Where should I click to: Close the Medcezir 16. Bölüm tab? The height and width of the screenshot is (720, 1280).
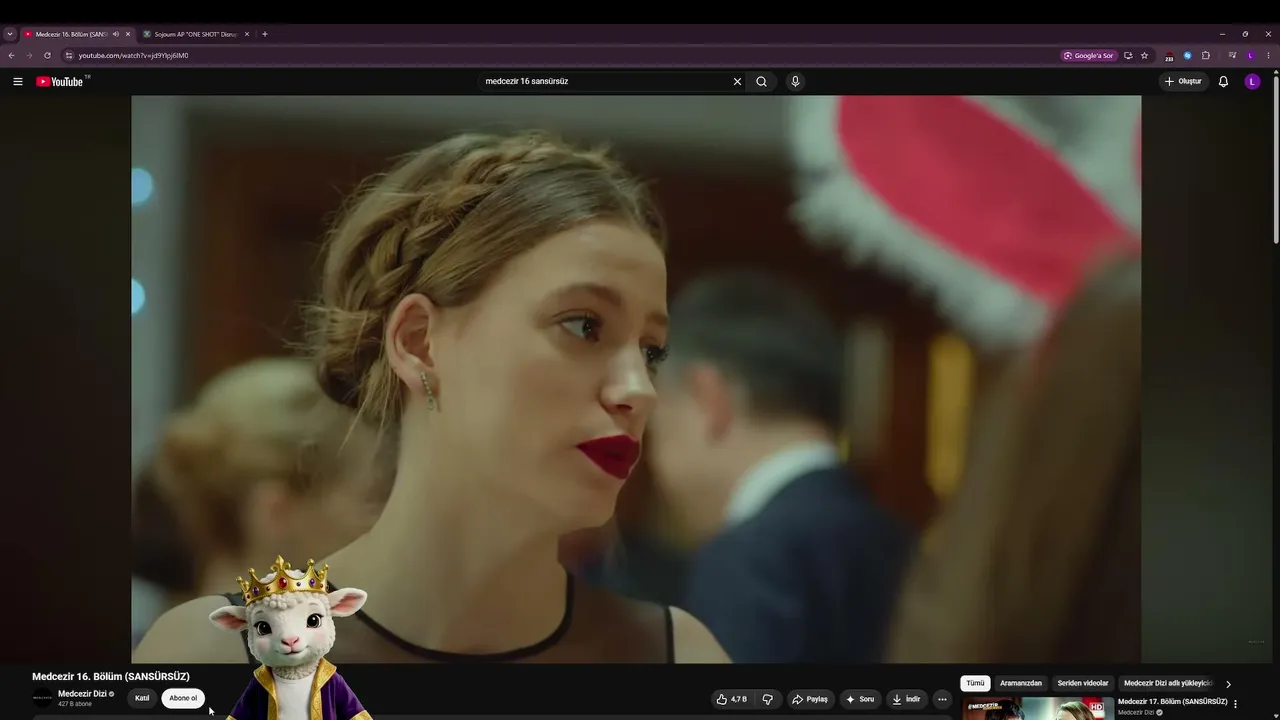128,34
